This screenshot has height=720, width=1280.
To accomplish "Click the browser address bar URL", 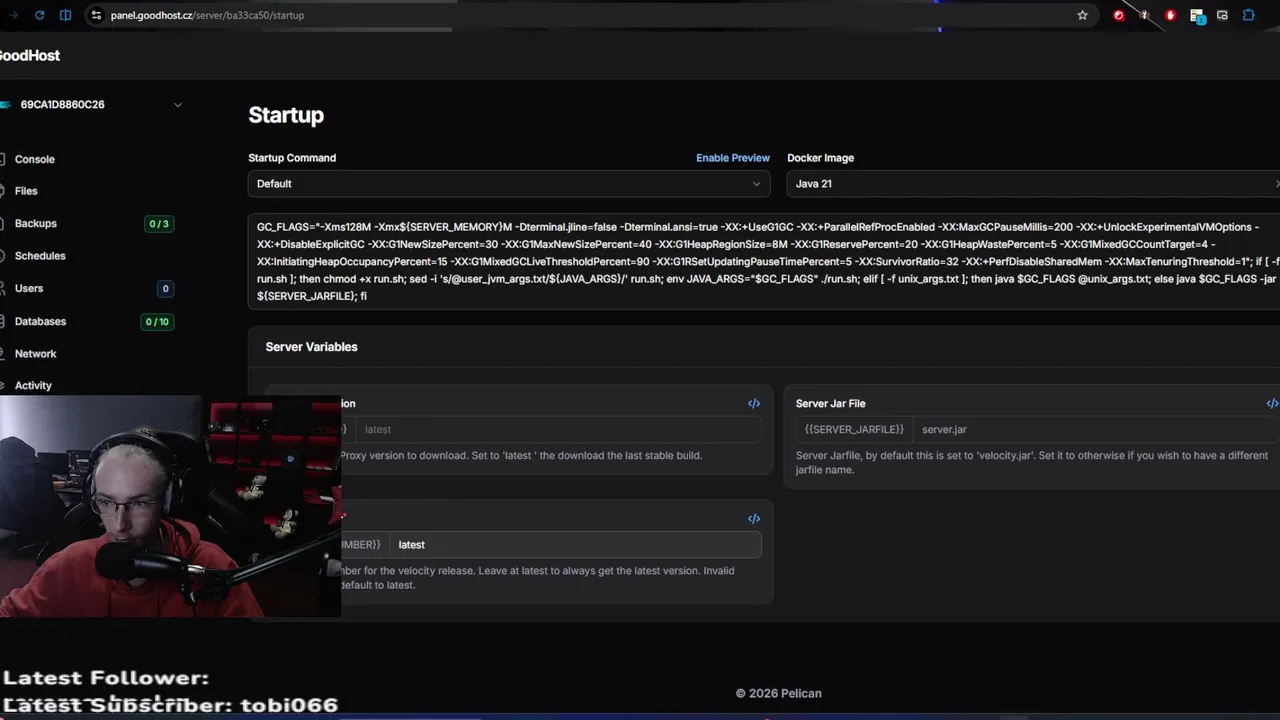I will [207, 15].
